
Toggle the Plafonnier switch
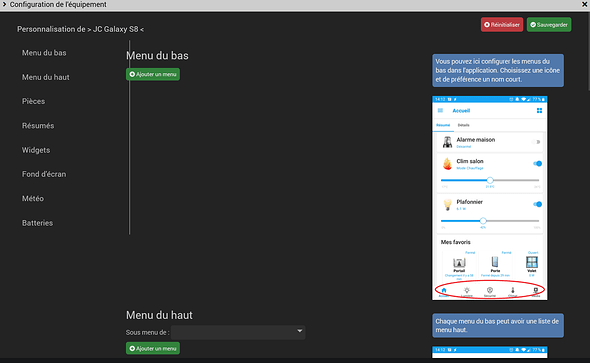pyautogui.click(x=537, y=204)
